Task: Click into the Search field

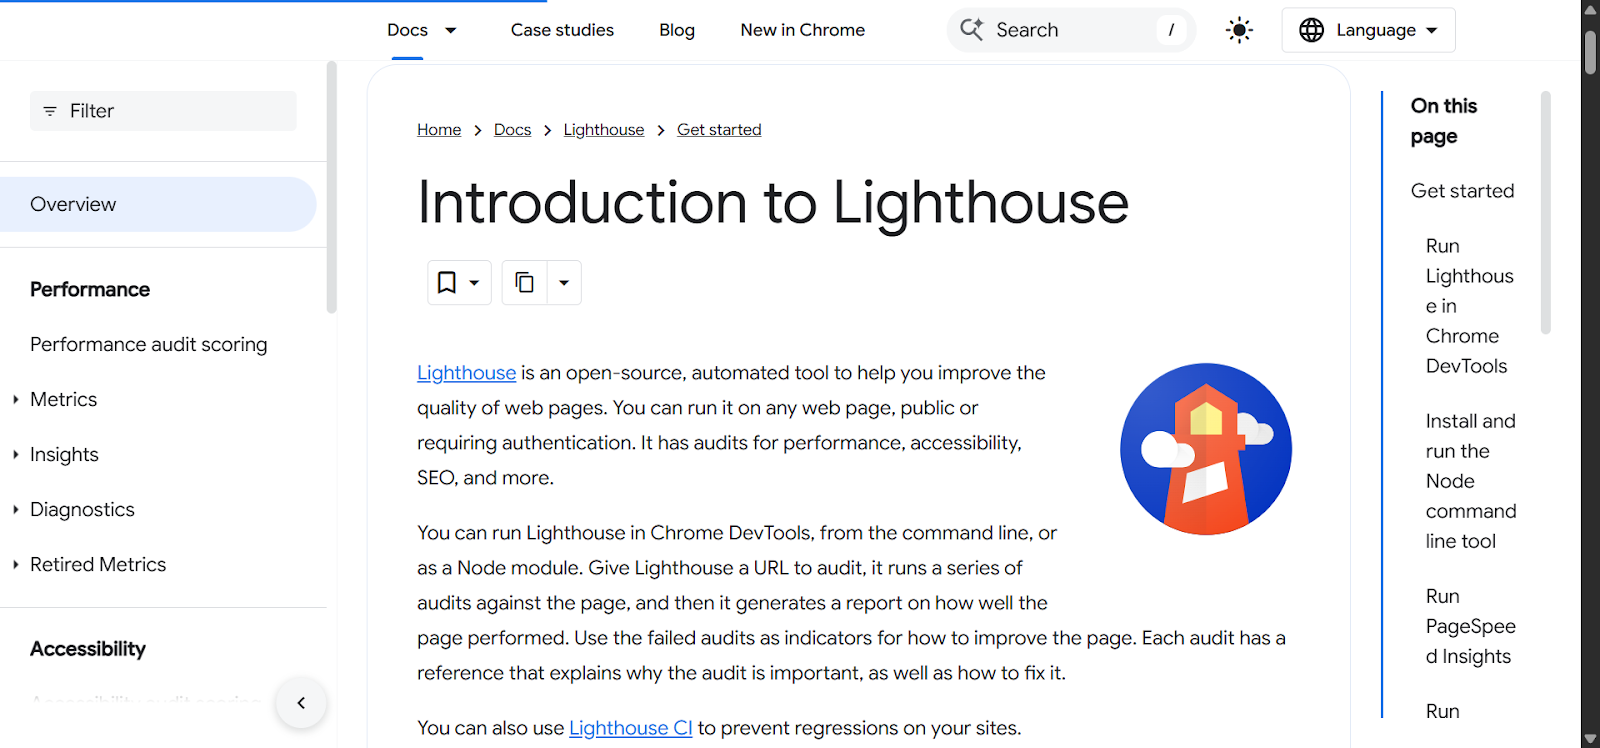Action: click(x=1071, y=30)
